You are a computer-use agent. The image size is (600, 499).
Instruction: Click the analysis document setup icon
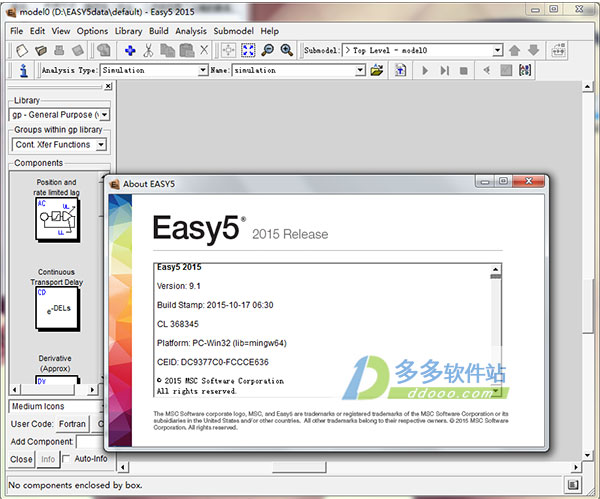click(400, 70)
